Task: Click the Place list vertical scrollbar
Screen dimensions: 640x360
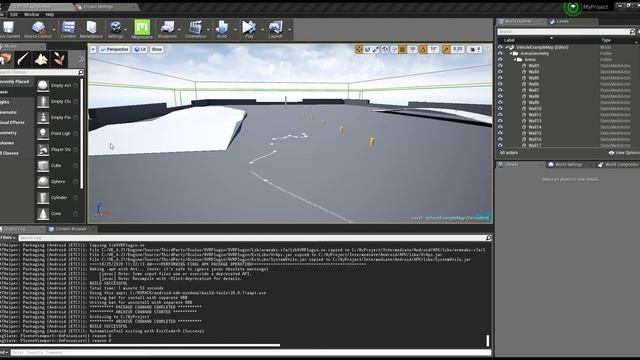Action: [82, 133]
